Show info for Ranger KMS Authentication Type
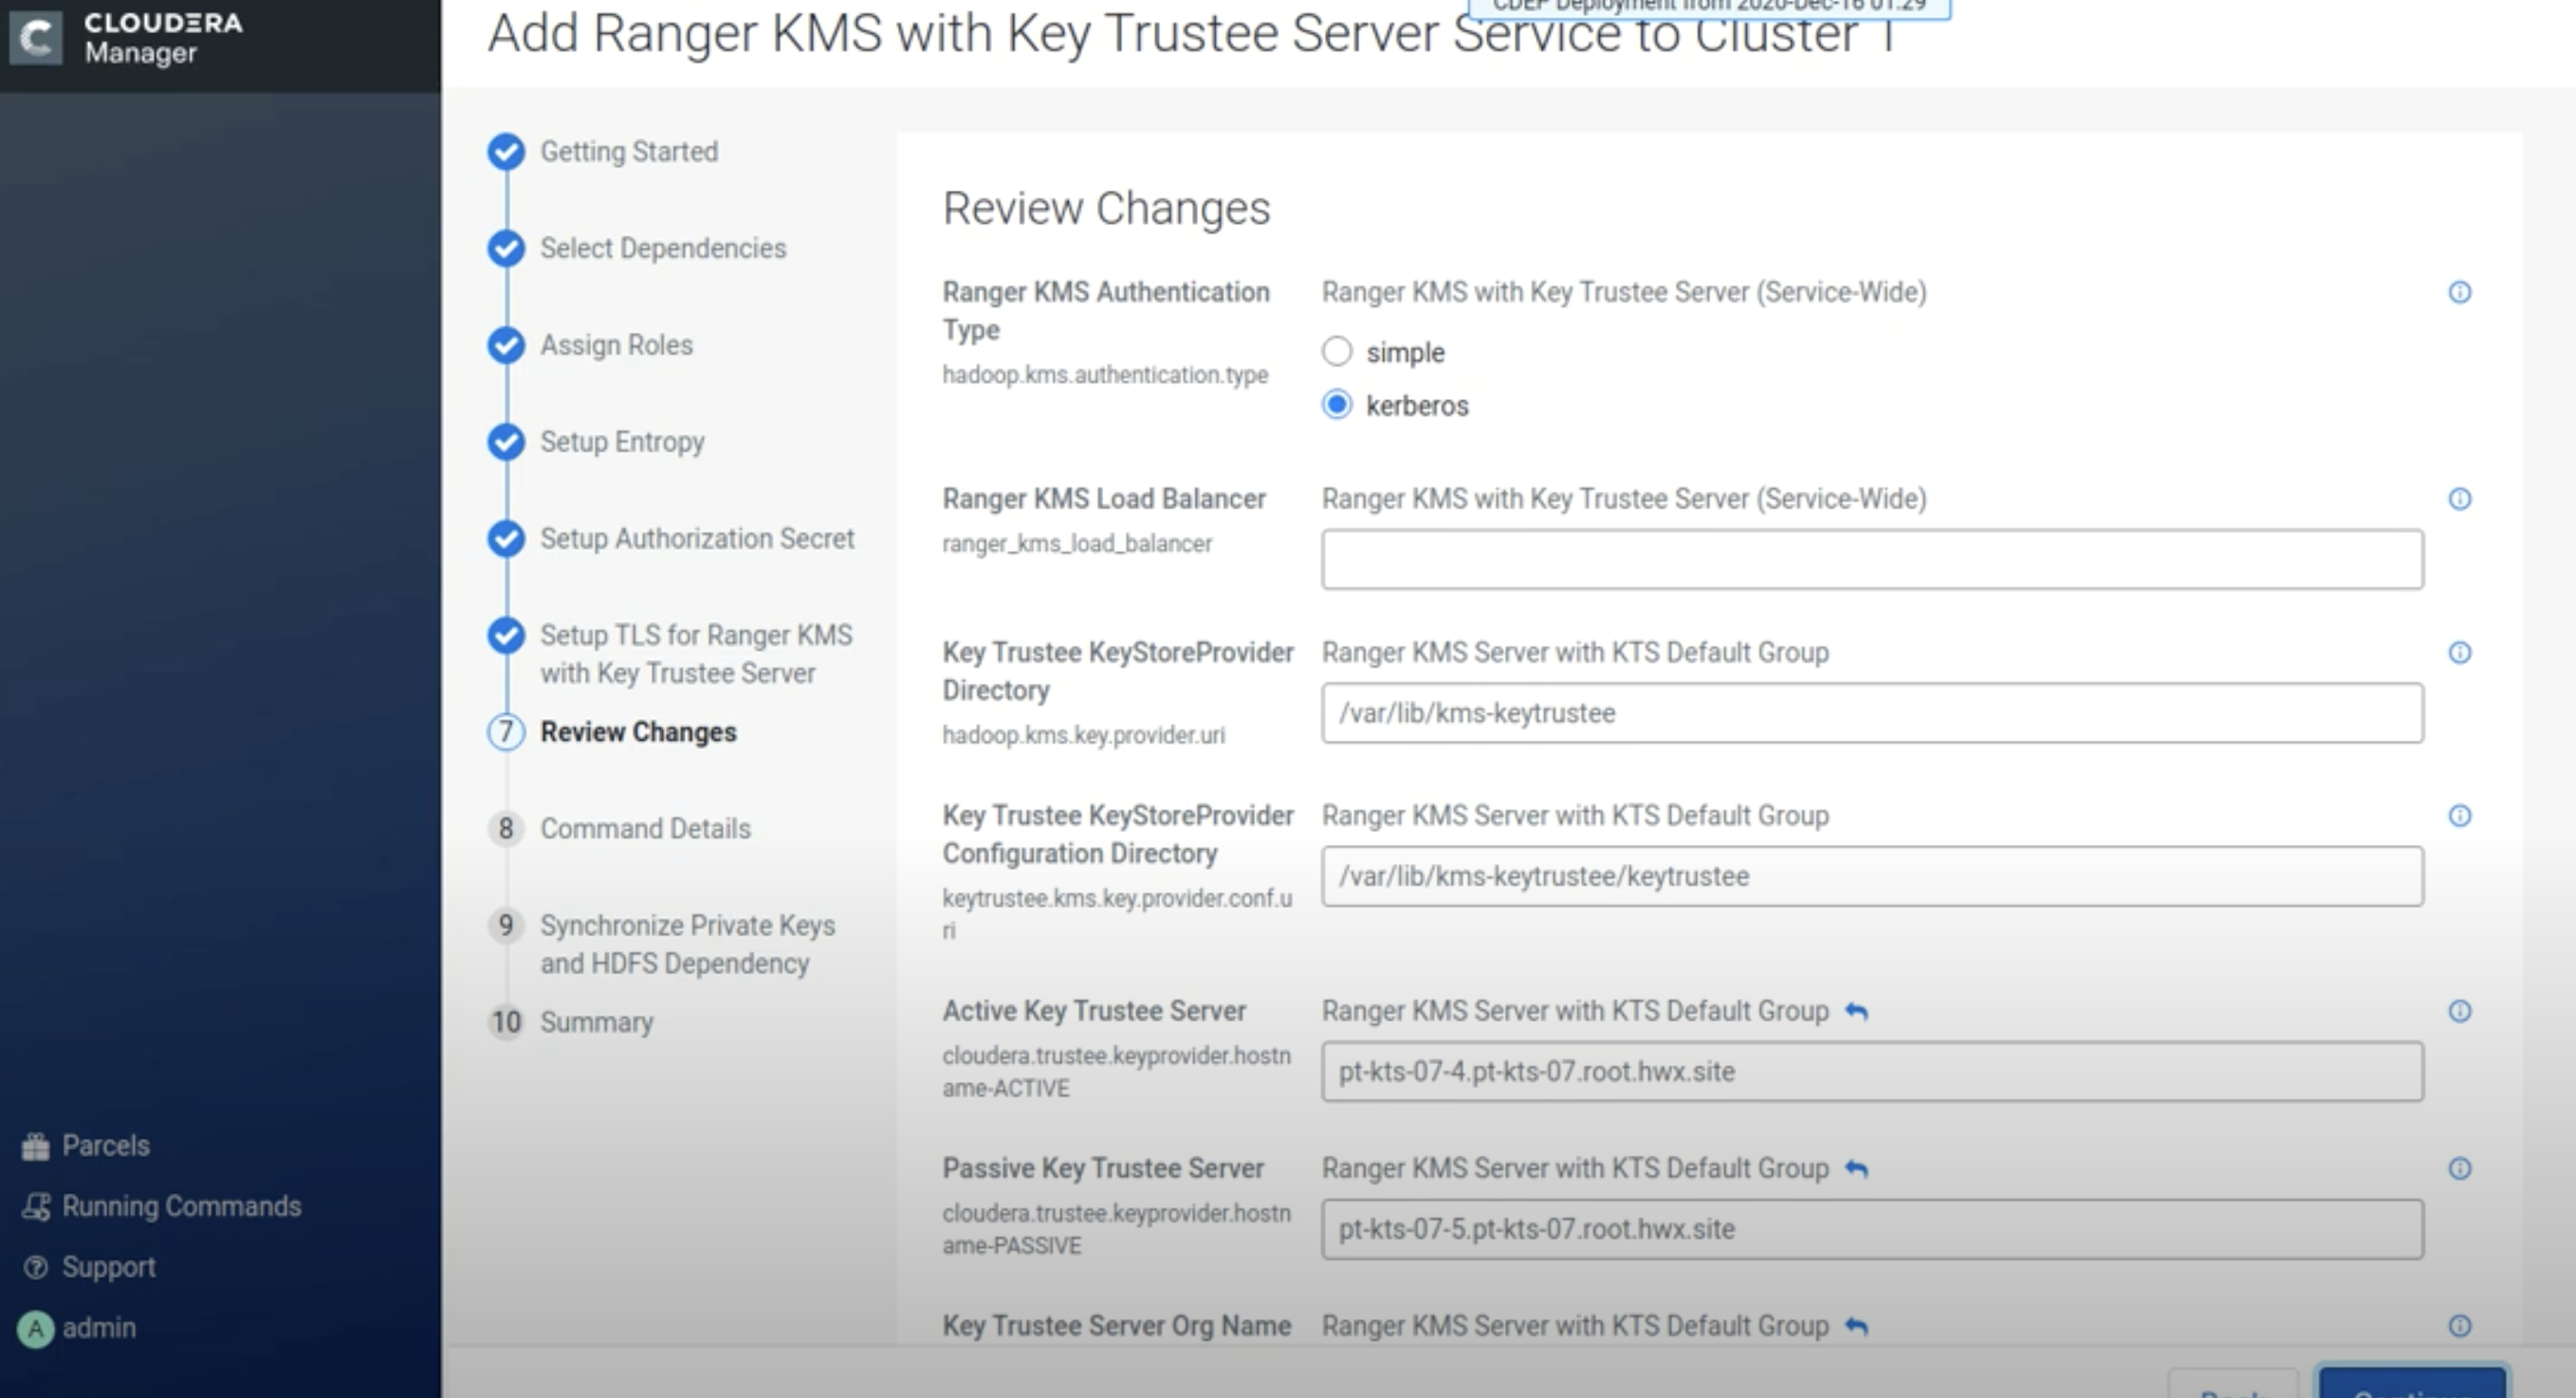 point(2459,292)
